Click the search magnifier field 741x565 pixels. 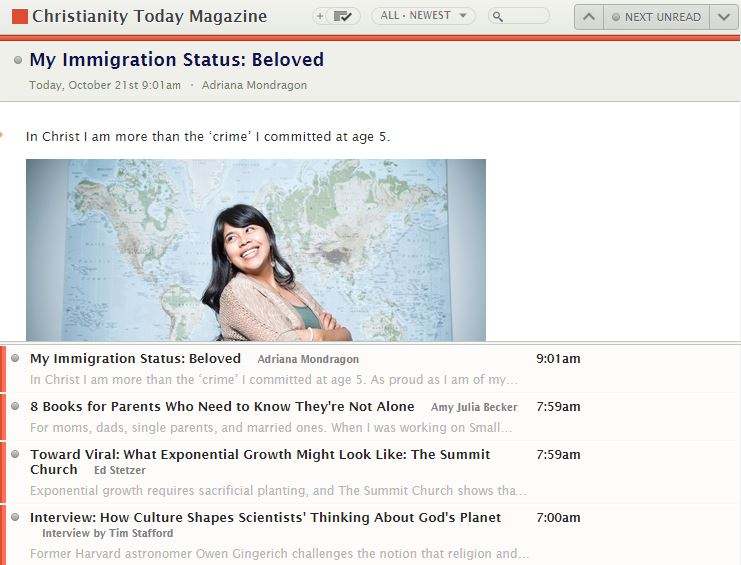[x=519, y=16]
